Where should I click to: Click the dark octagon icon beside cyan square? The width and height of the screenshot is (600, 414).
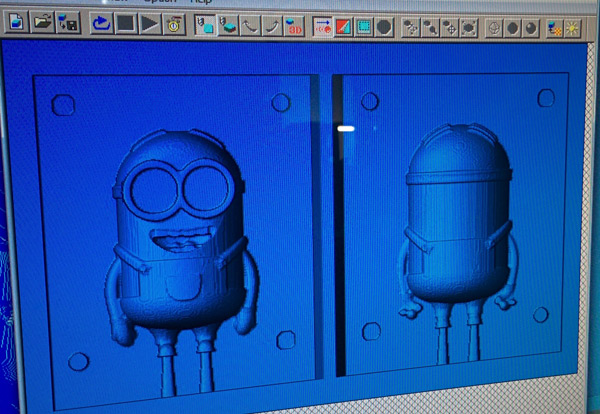384,28
